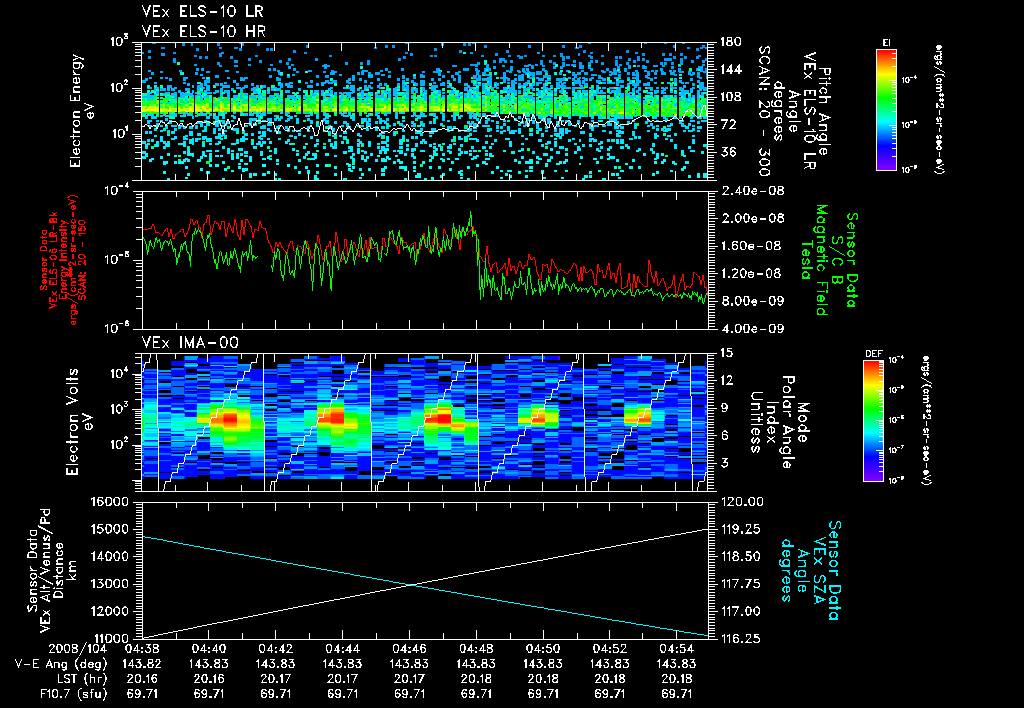The width and height of the screenshot is (1024, 708).
Task: Click the green 'Magnetic Field Tesla' axis label
Action: 814,260
